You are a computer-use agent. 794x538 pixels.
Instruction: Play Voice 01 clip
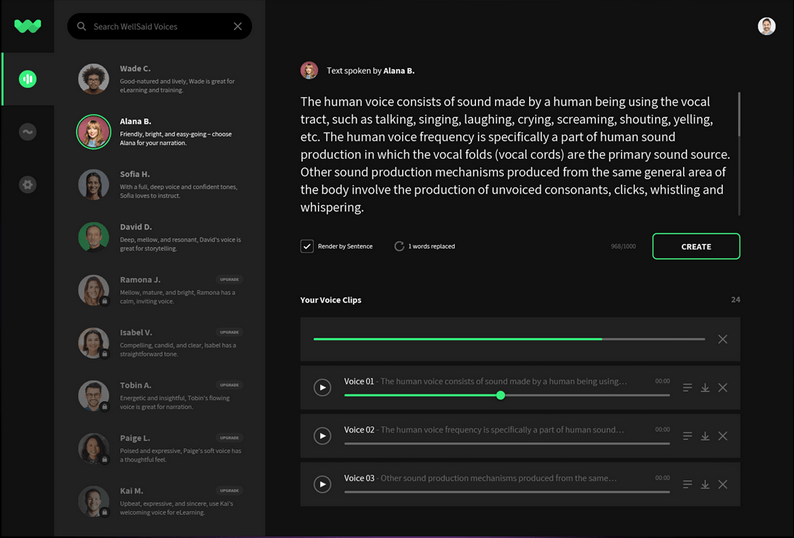322,388
